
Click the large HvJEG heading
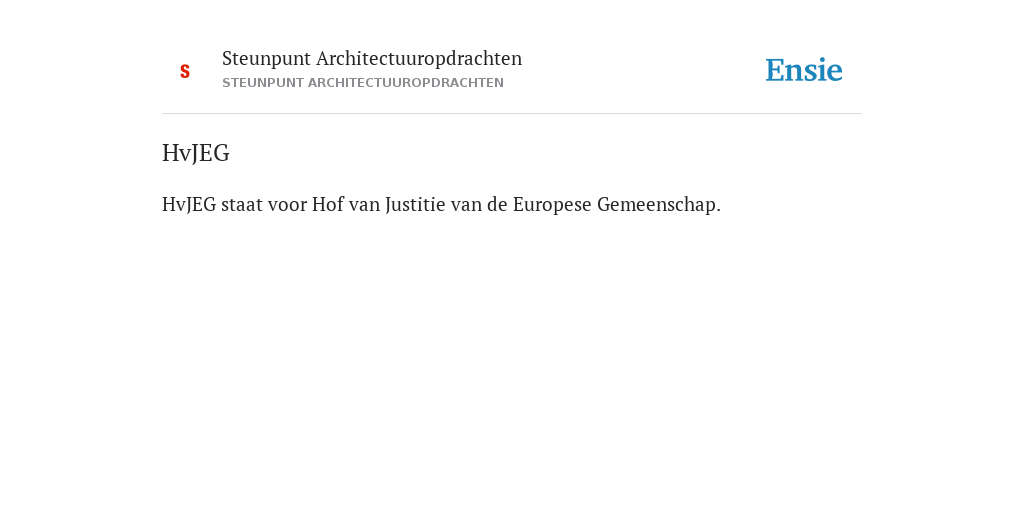pyautogui.click(x=195, y=153)
